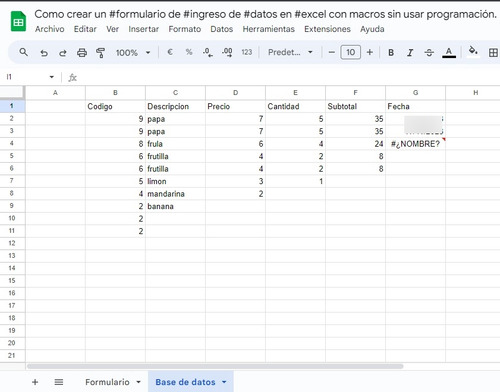Open the Ayuda menu

point(372,29)
